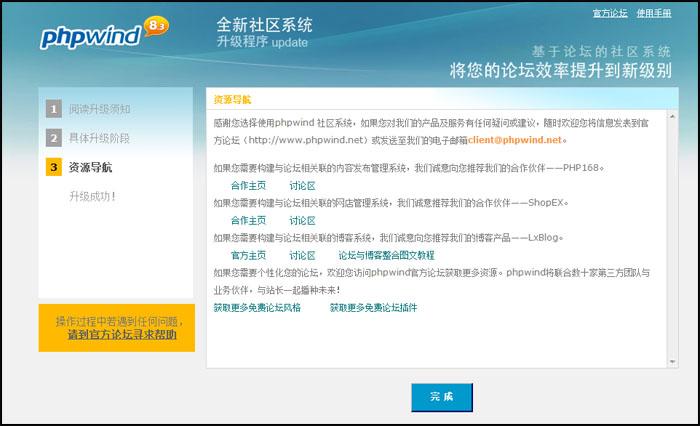Select step 3 number badge
Screen dimensions: 700x426
point(54,167)
